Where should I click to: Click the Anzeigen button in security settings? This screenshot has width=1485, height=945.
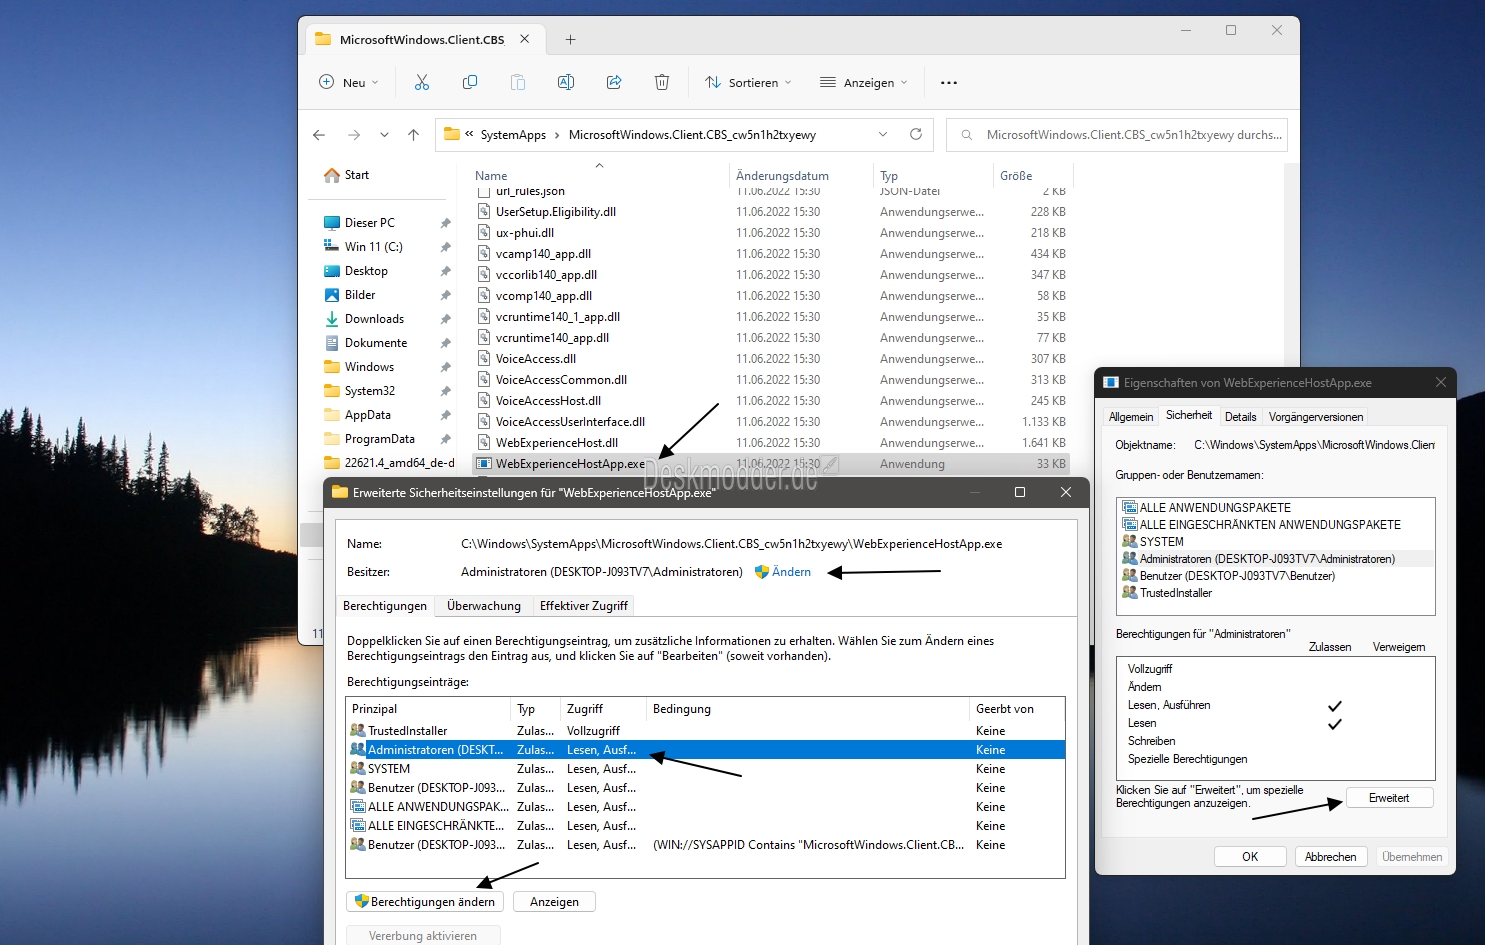554,902
